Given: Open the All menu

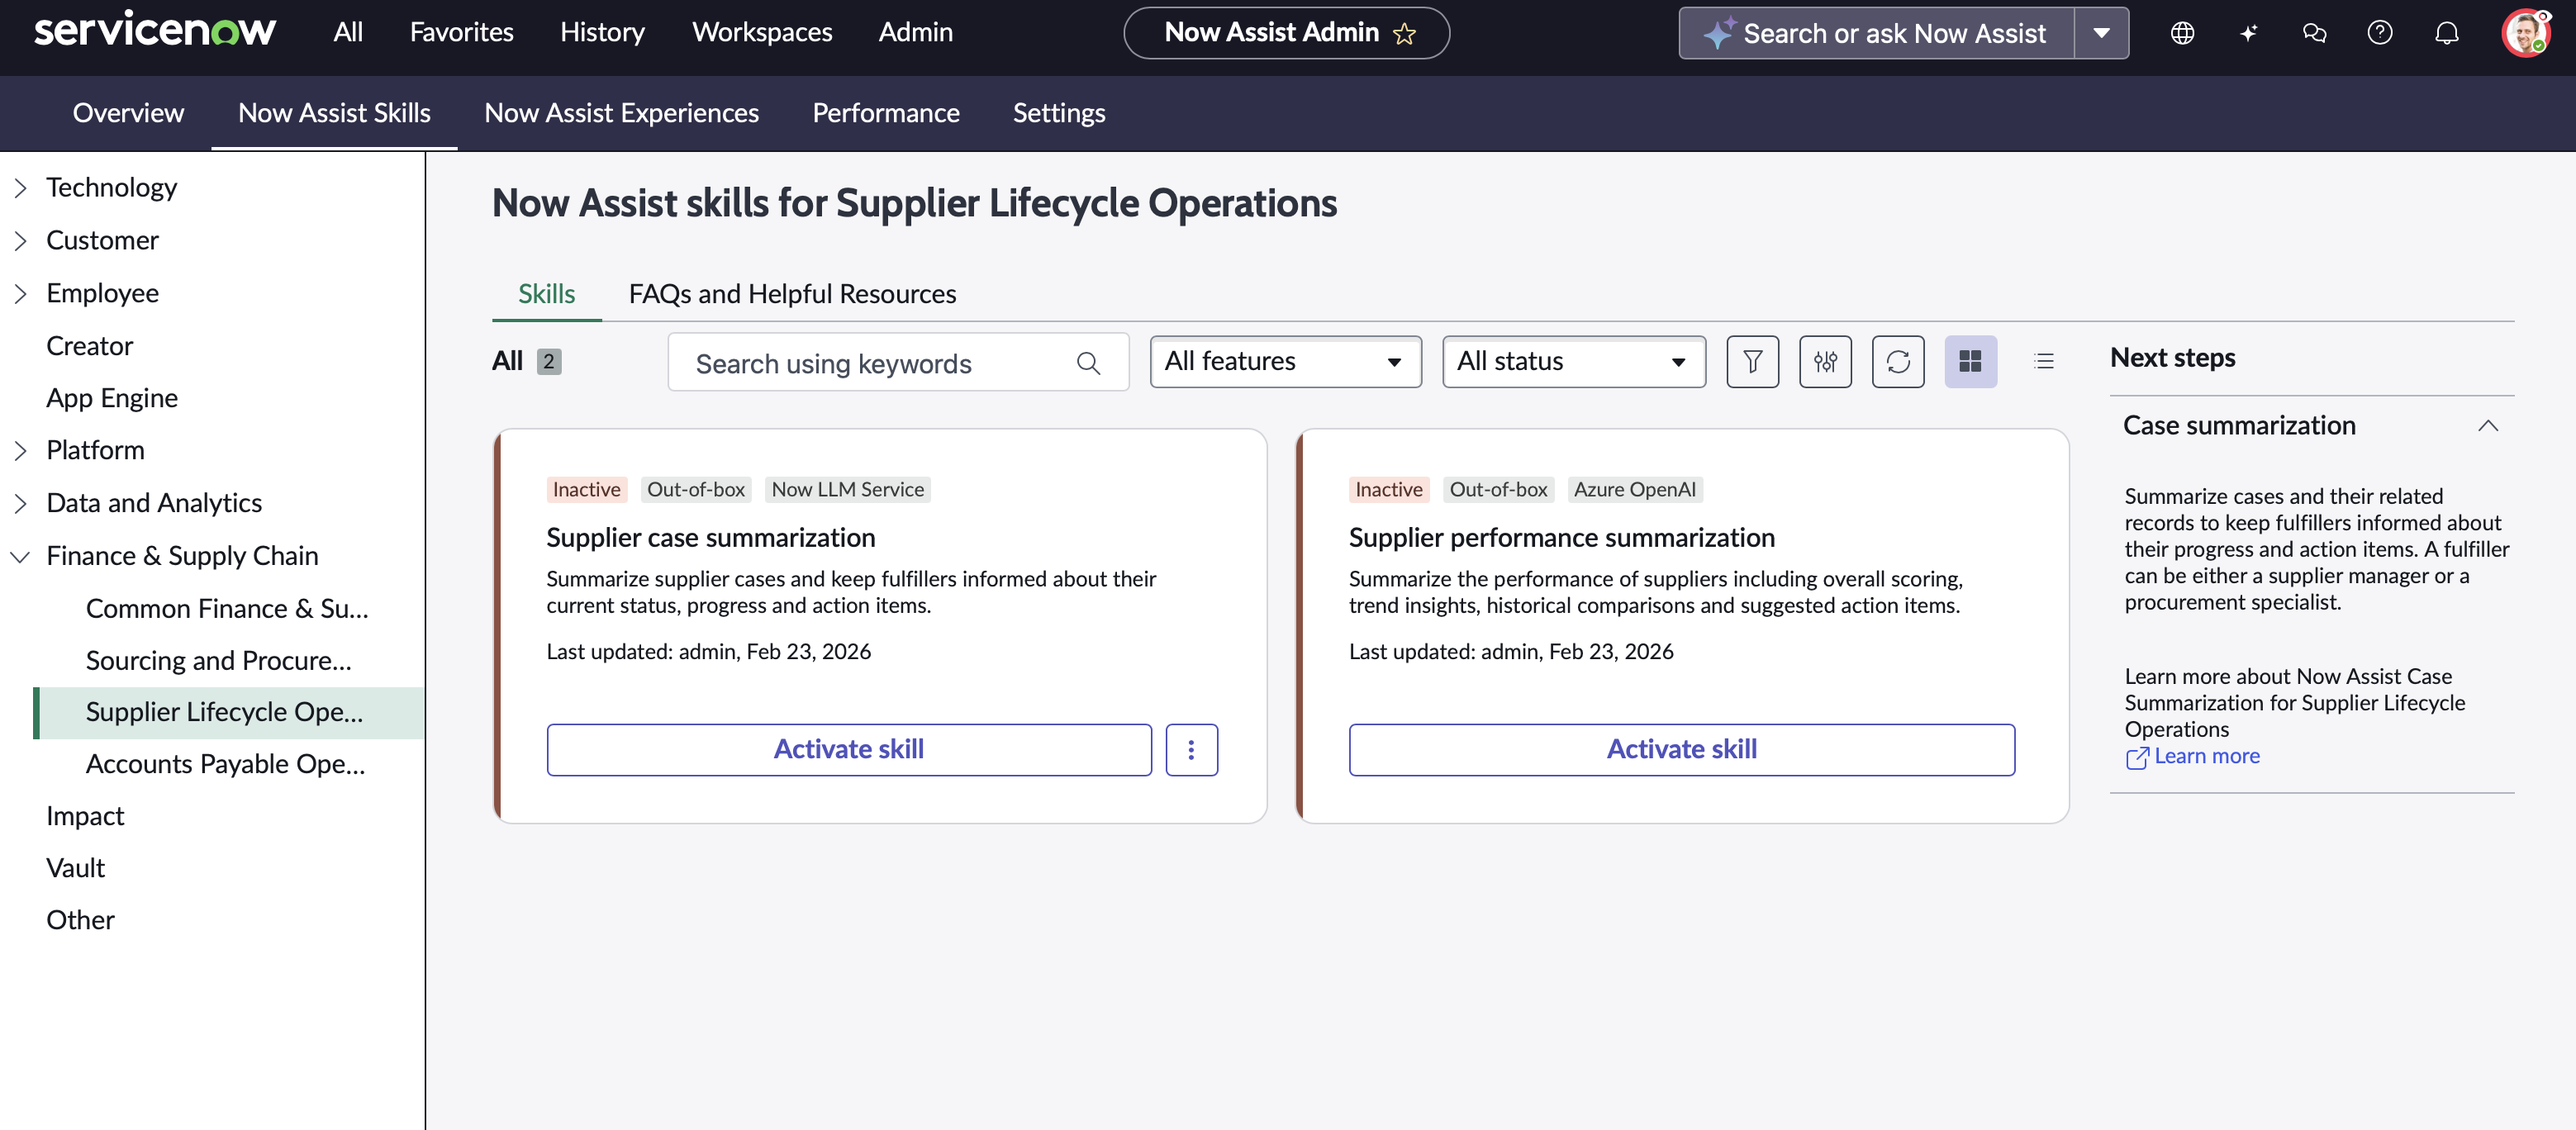Looking at the screenshot, I should pyautogui.click(x=348, y=32).
